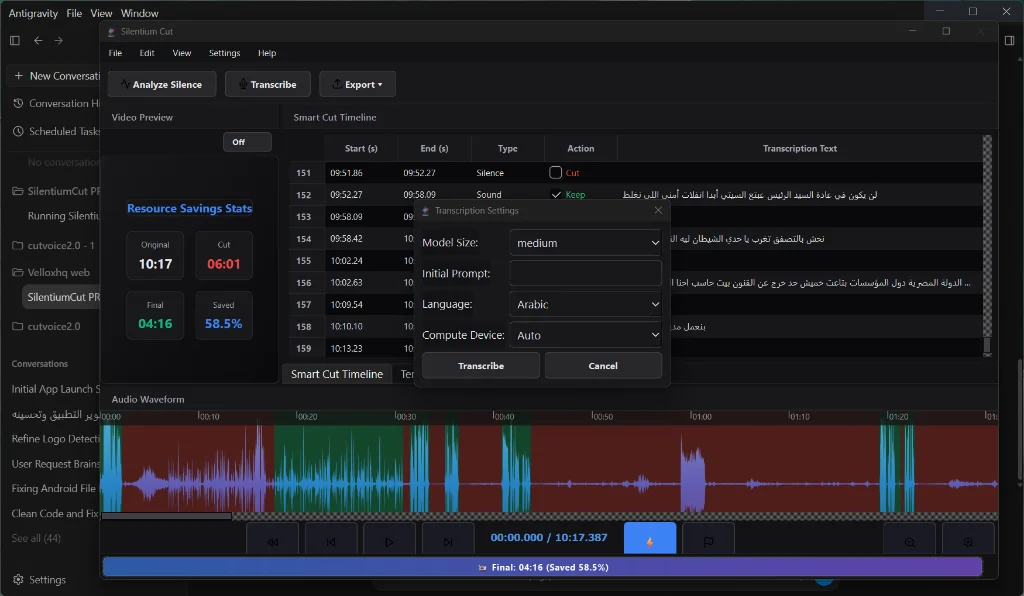Open Refine Logo Detection conversation
1024x596 pixels.
click(x=56, y=439)
